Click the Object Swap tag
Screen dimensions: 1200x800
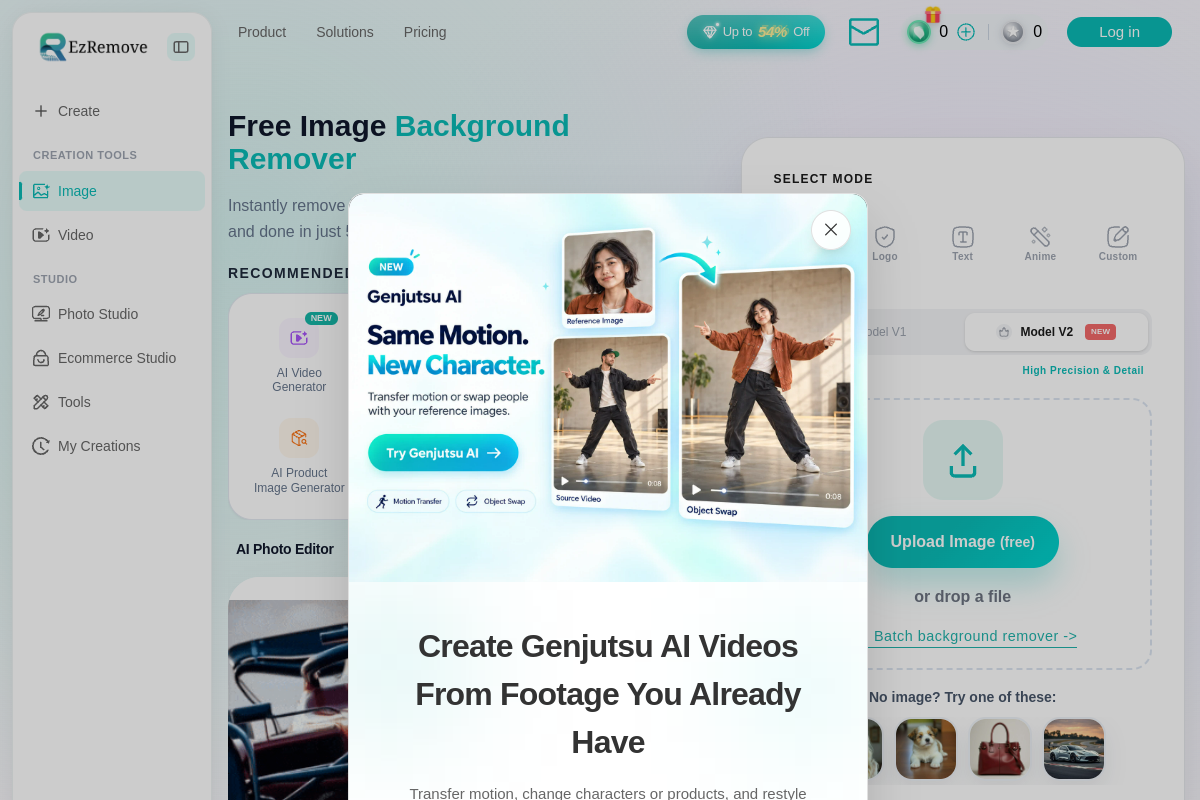(495, 501)
